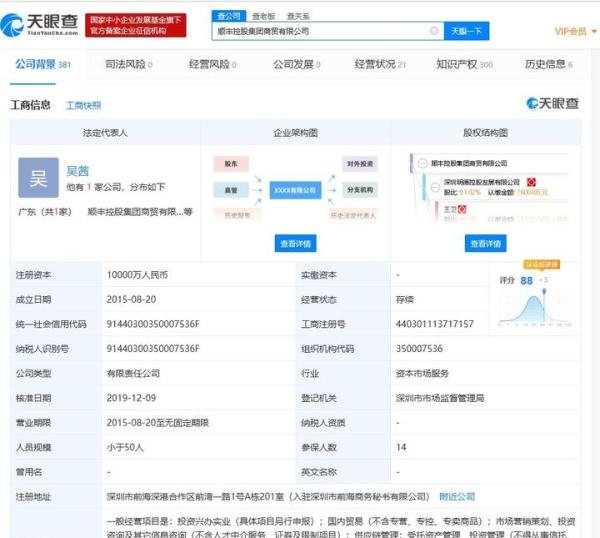Click the registered address text
This screenshot has width=600, height=538.
tap(268, 497)
